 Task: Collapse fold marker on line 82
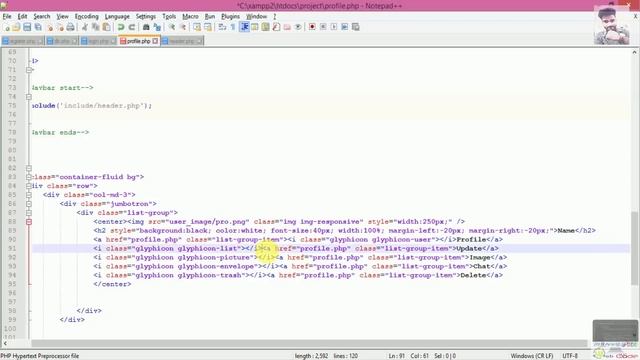[29, 168]
